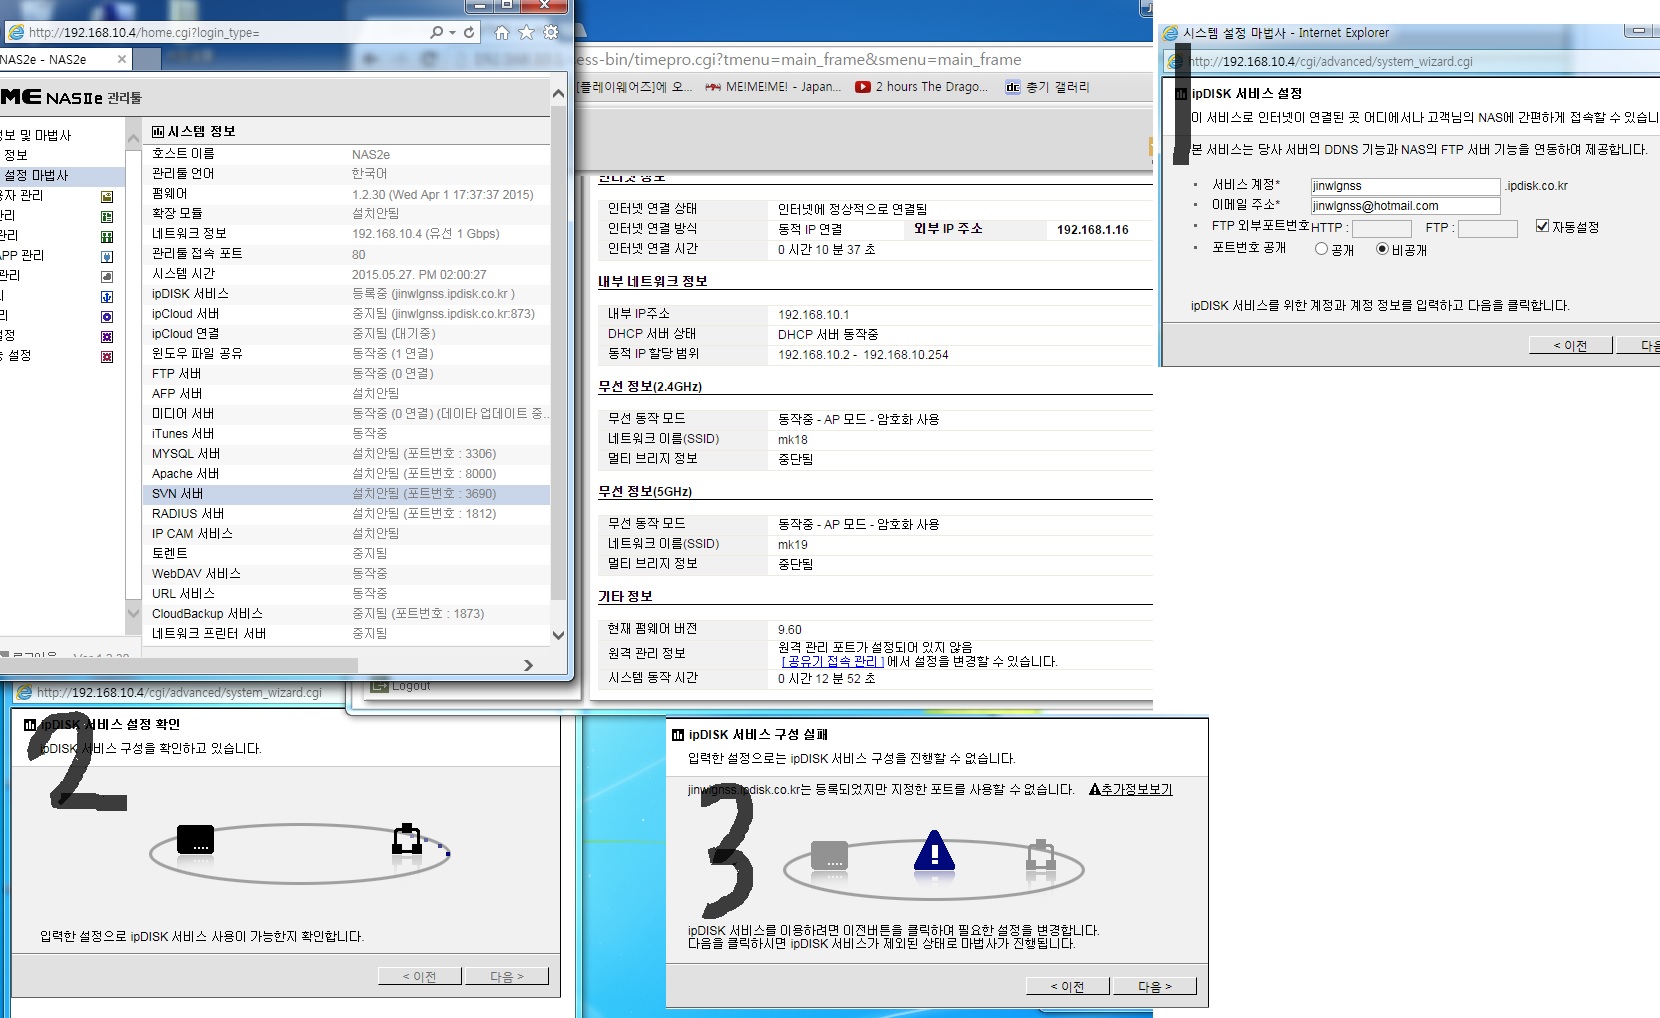Open the 추가정보보기 link
1660x1018 pixels.
1130,789
